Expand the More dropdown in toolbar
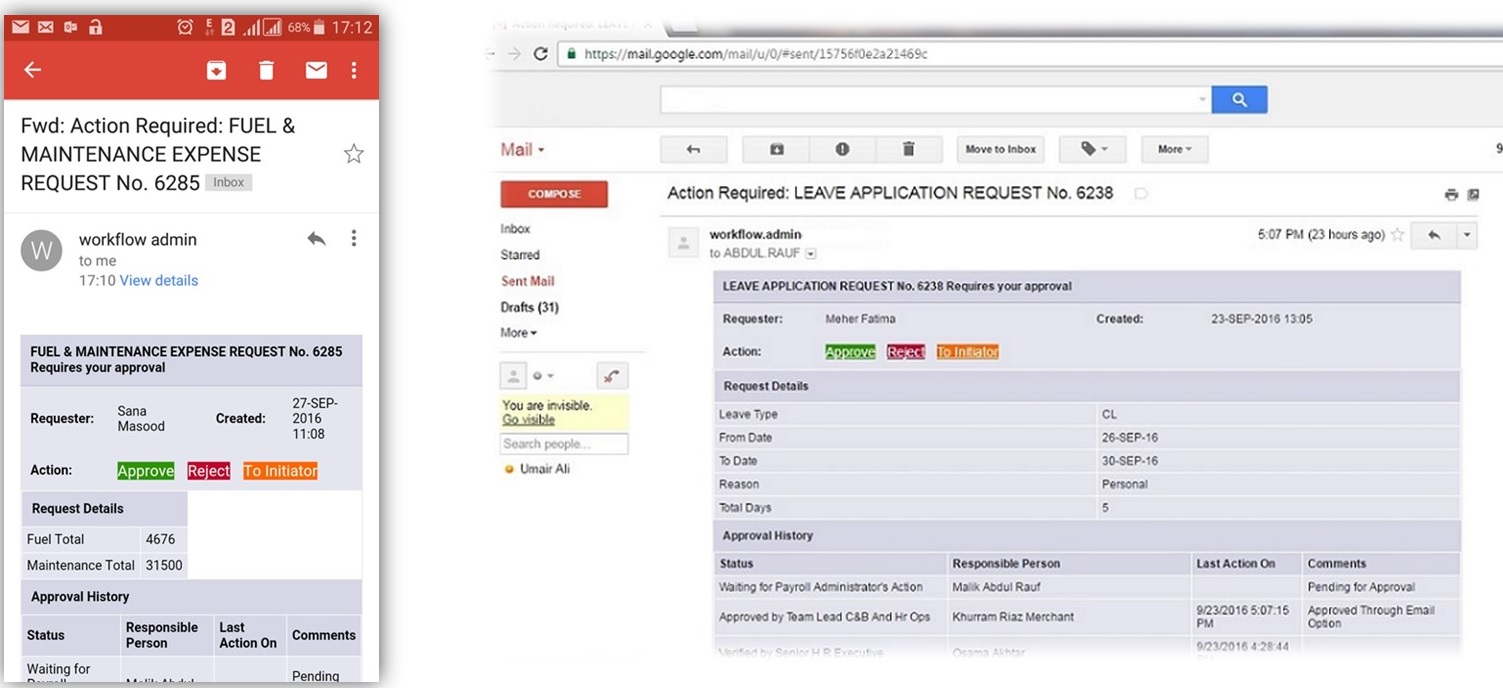Screen dimensions: 1503x688 click(1174, 149)
